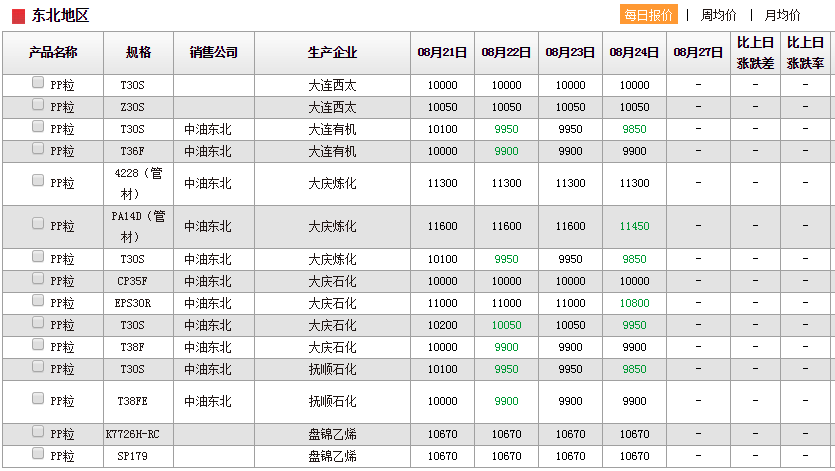Click the 销售公司 column header
Image resolution: width=835 pixels, height=471 pixels.
pyautogui.click(x=214, y=52)
